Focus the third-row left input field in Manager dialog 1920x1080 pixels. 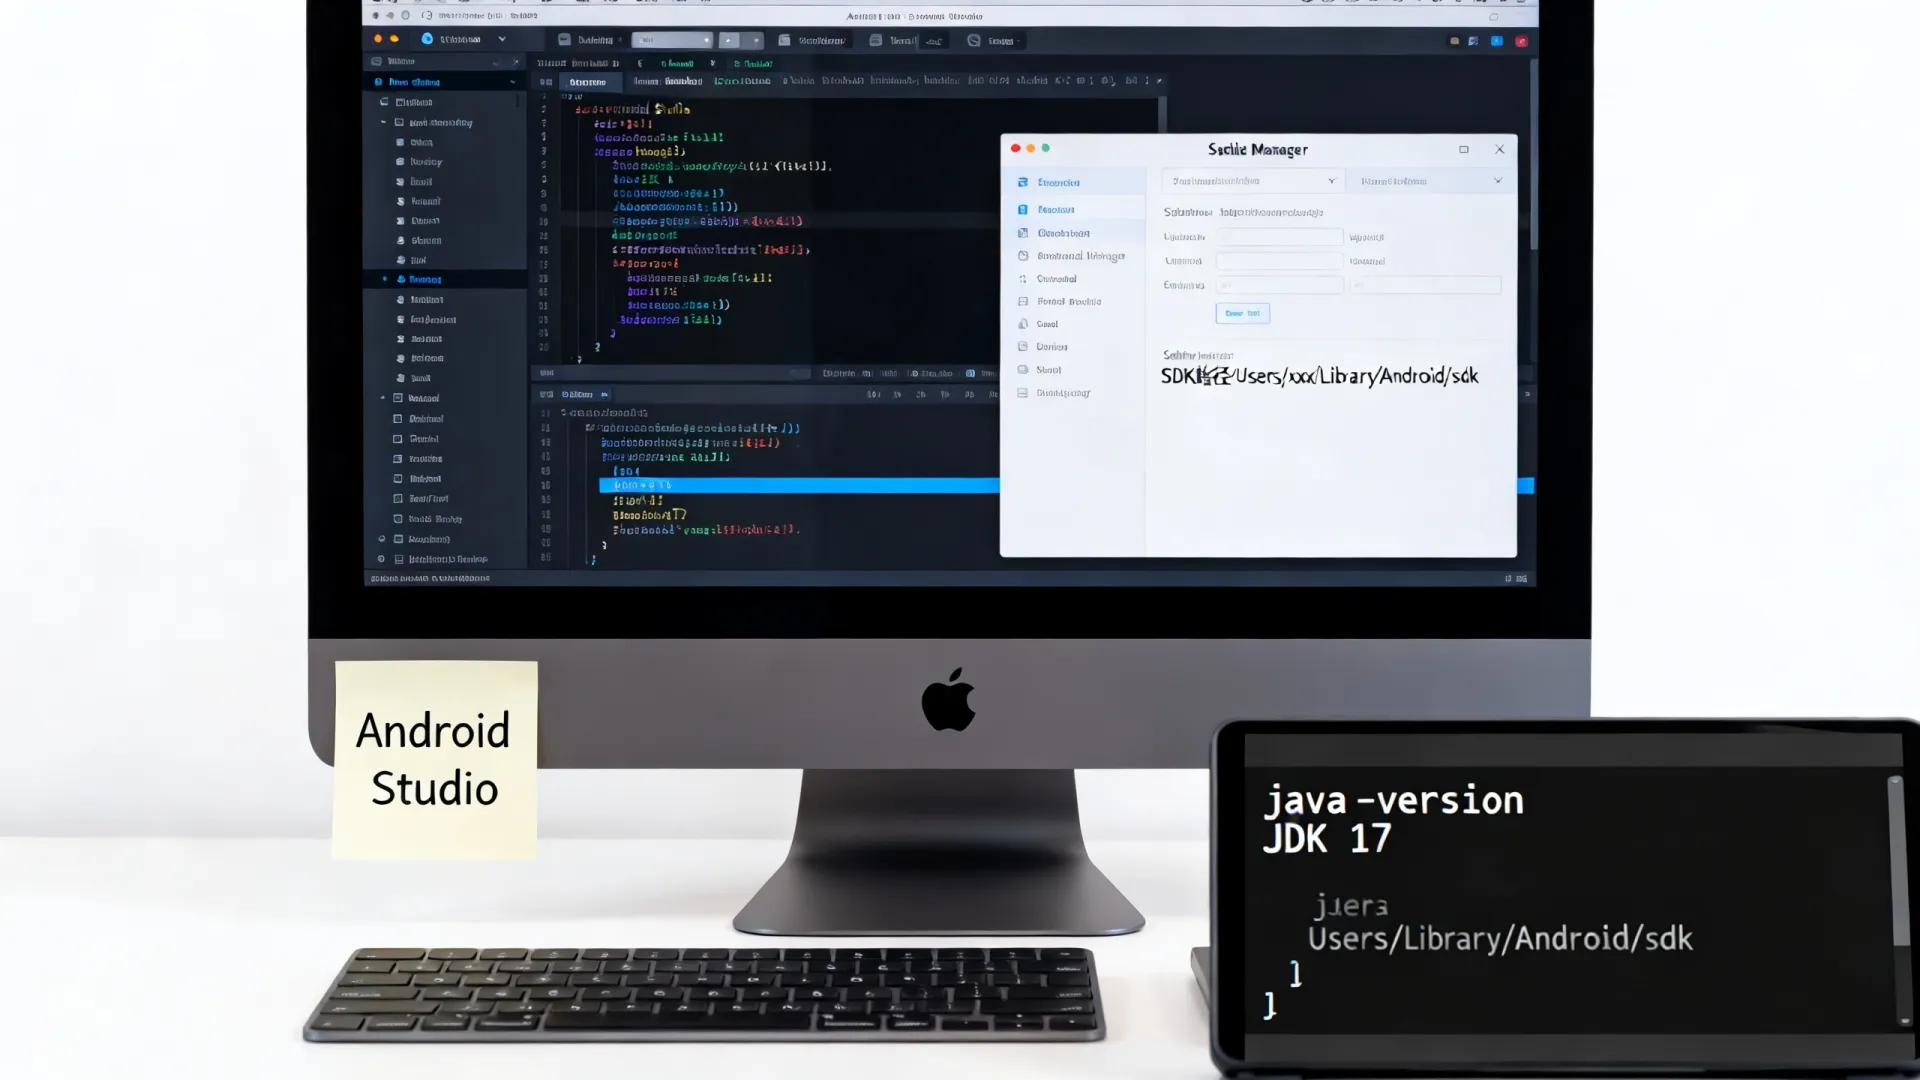click(x=1279, y=285)
